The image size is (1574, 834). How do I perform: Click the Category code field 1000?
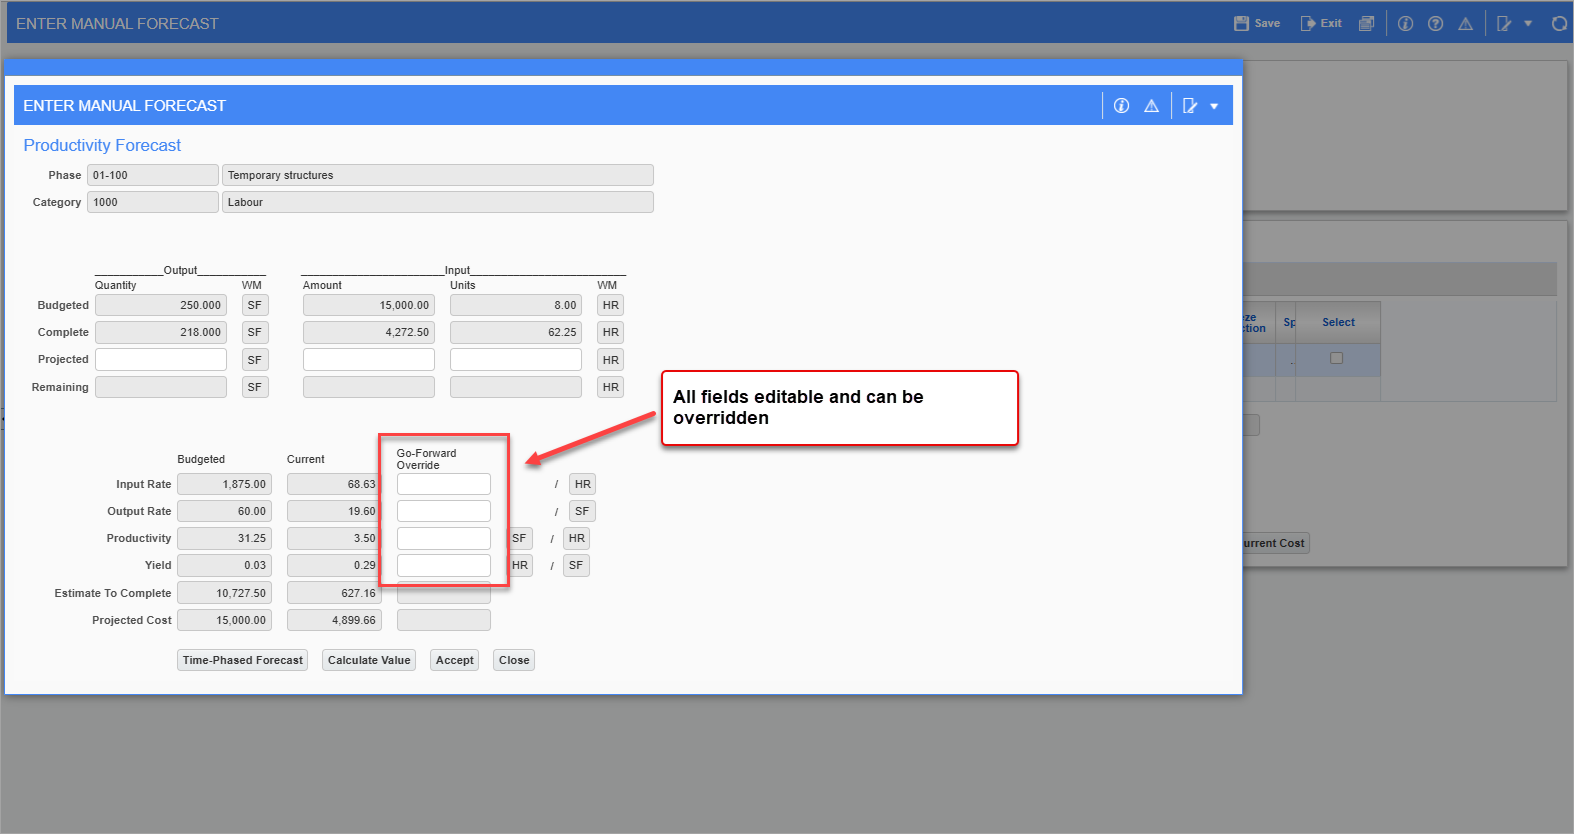tap(153, 202)
